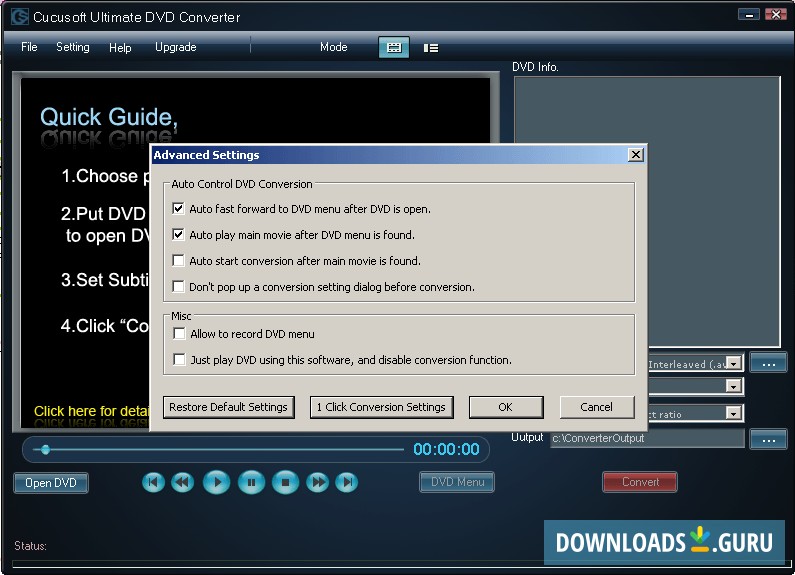This screenshot has width=795, height=575.
Task: Browse output folder with ellipsis button
Action: point(769,439)
